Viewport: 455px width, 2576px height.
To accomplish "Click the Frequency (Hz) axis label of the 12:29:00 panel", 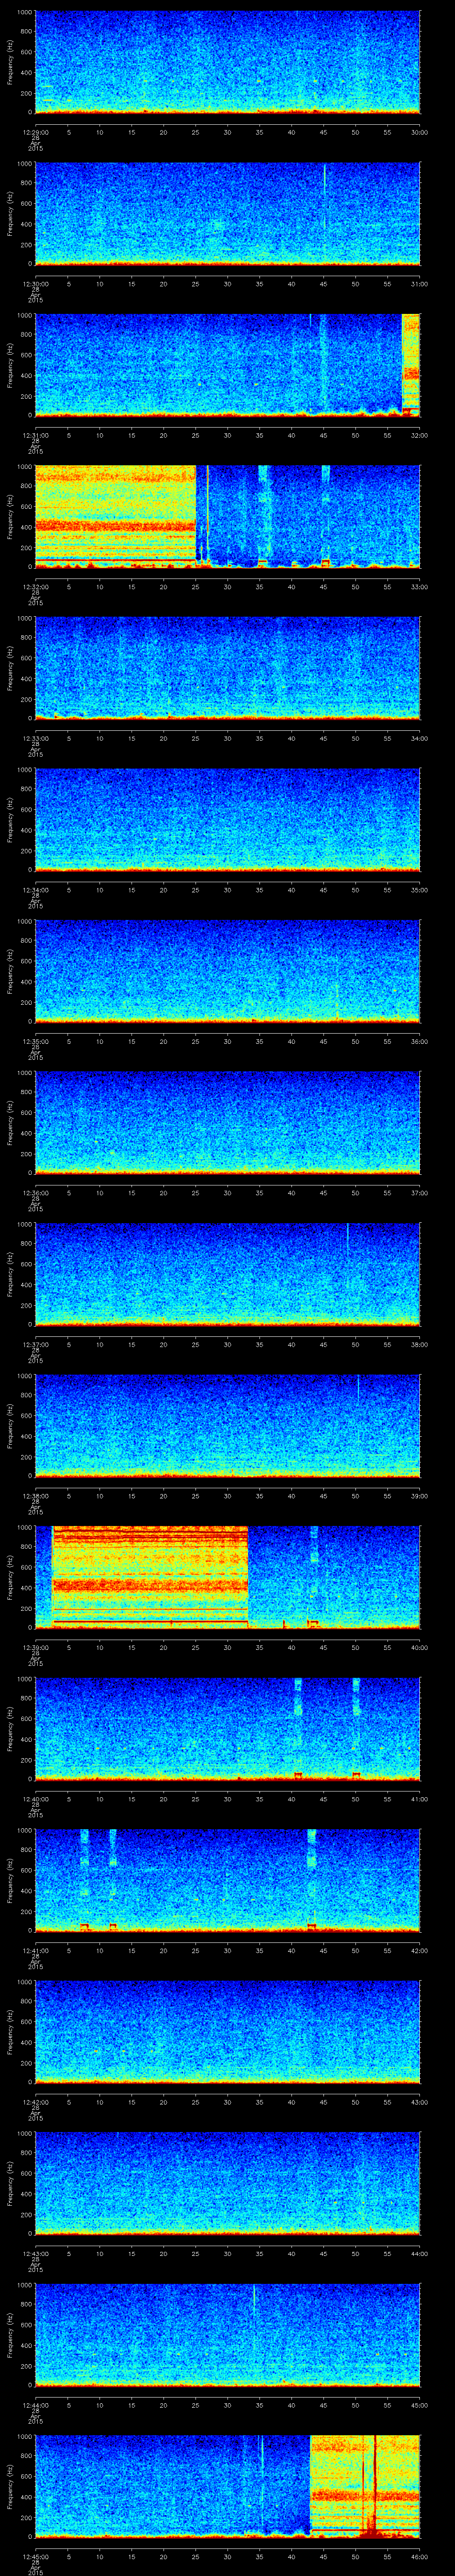I will click(11, 62).
